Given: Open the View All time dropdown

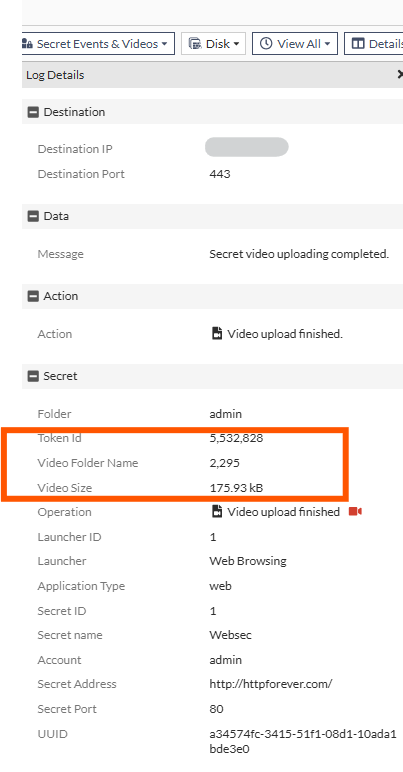Looking at the screenshot, I should coord(295,44).
